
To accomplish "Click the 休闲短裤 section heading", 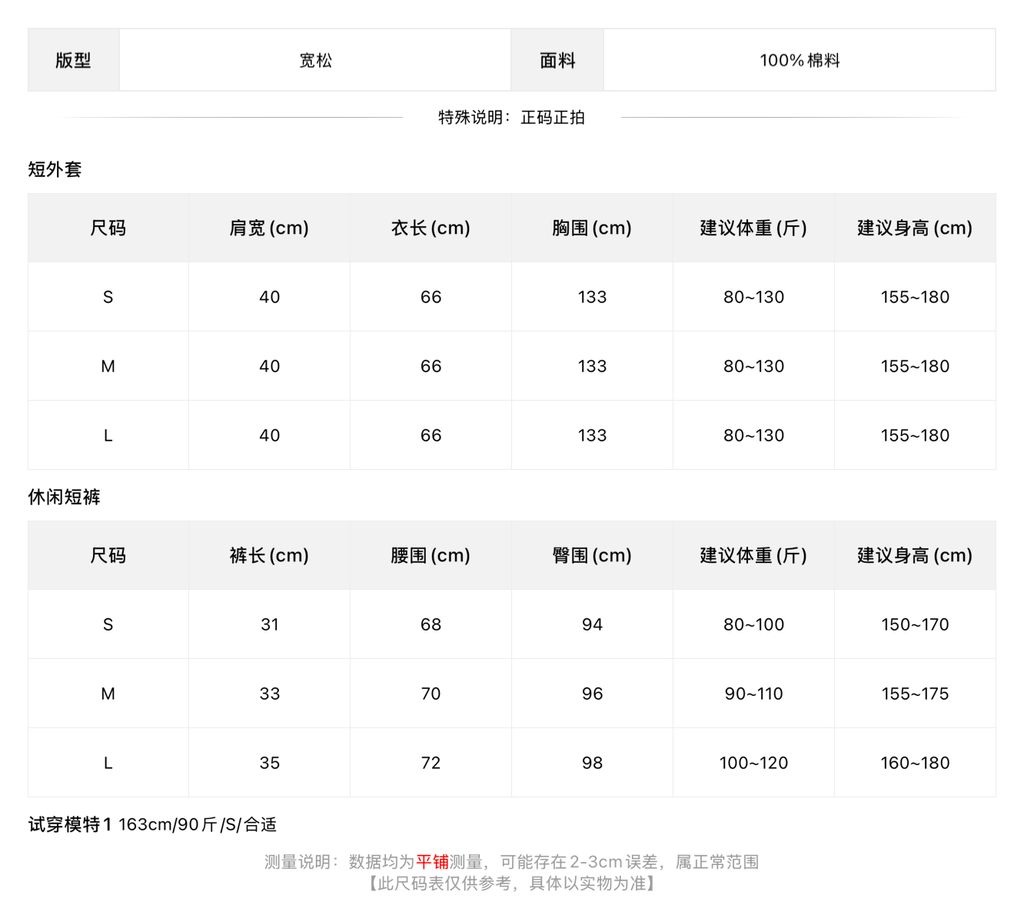I will [x=64, y=497].
